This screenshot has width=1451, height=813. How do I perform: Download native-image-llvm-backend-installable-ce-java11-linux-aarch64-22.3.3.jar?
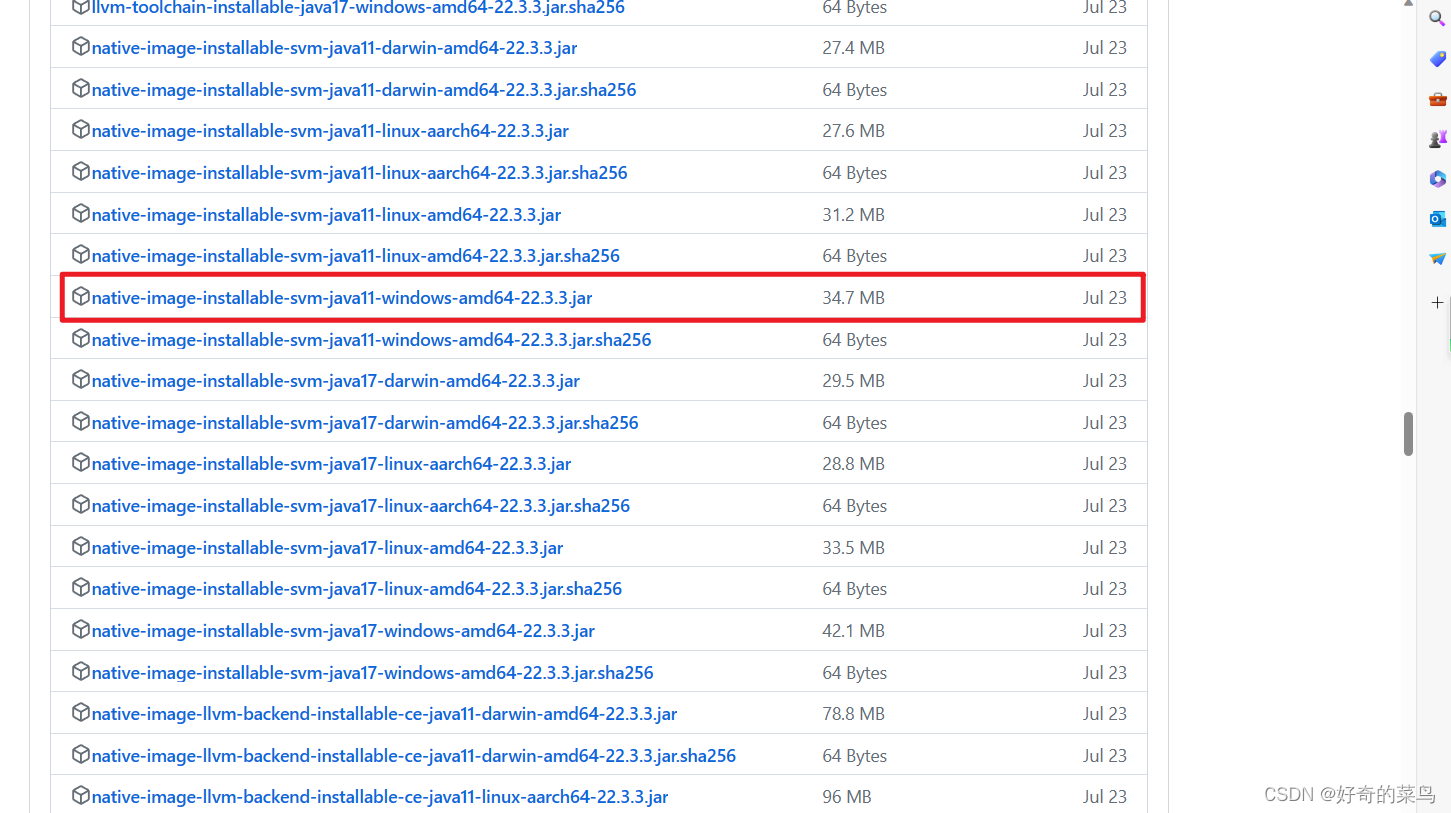380,797
